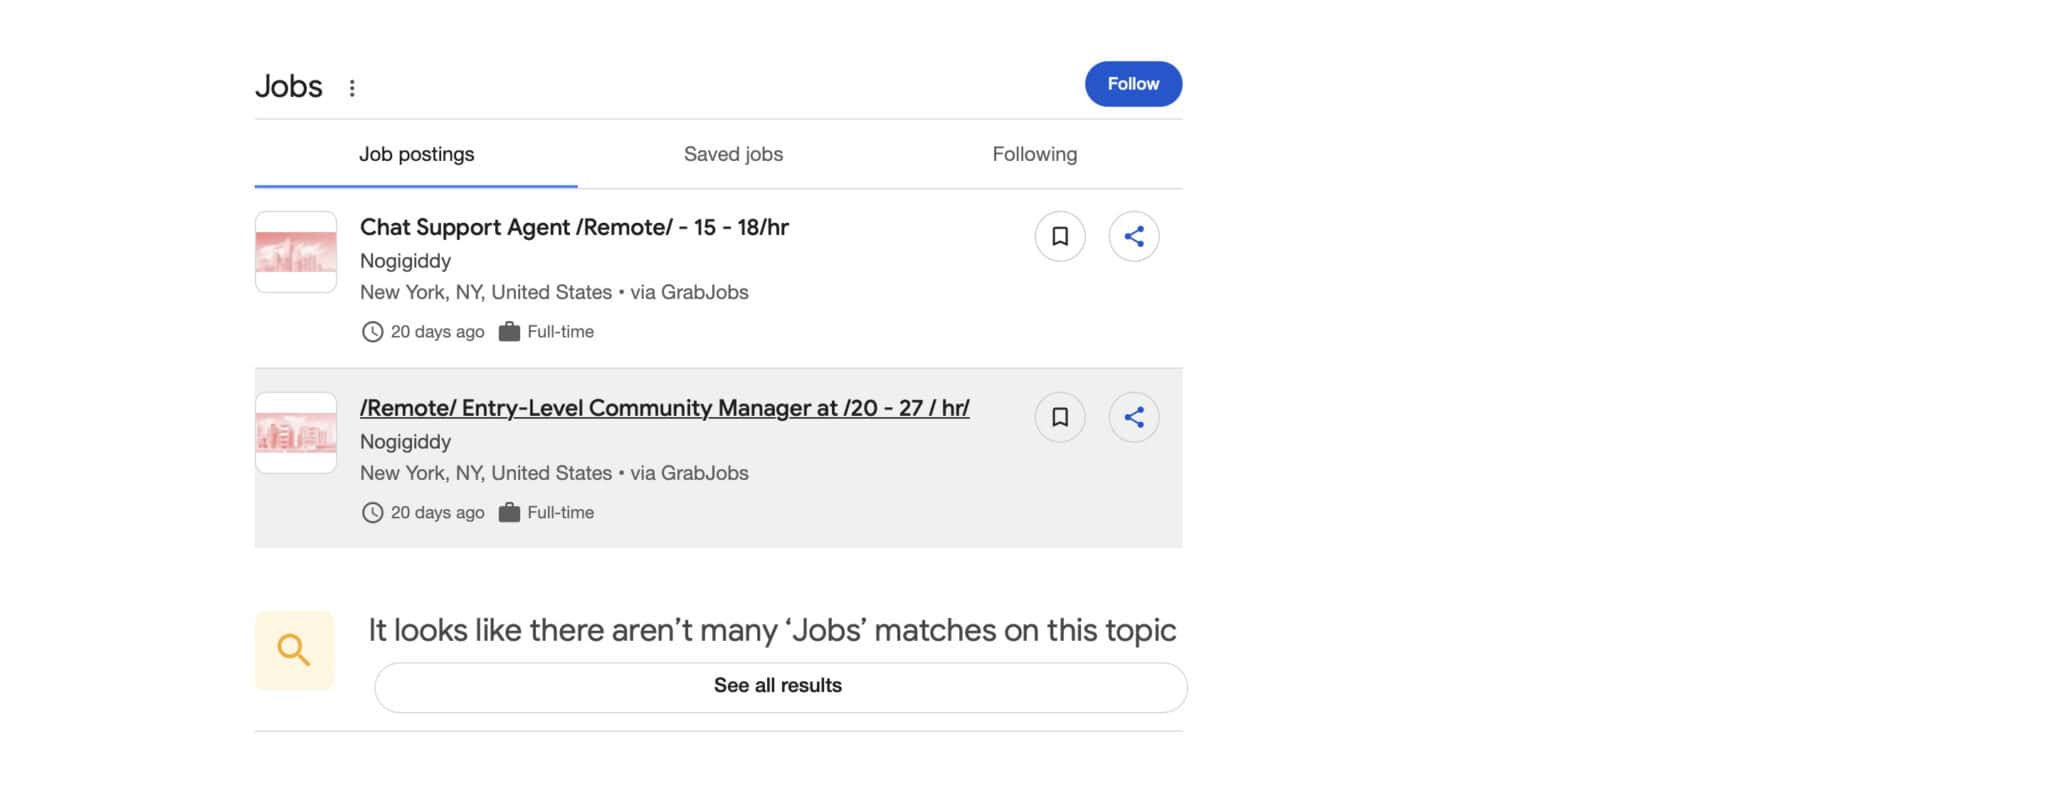Share the Chat Support Agent job posting
This screenshot has width=2048, height=786.
(1133, 236)
